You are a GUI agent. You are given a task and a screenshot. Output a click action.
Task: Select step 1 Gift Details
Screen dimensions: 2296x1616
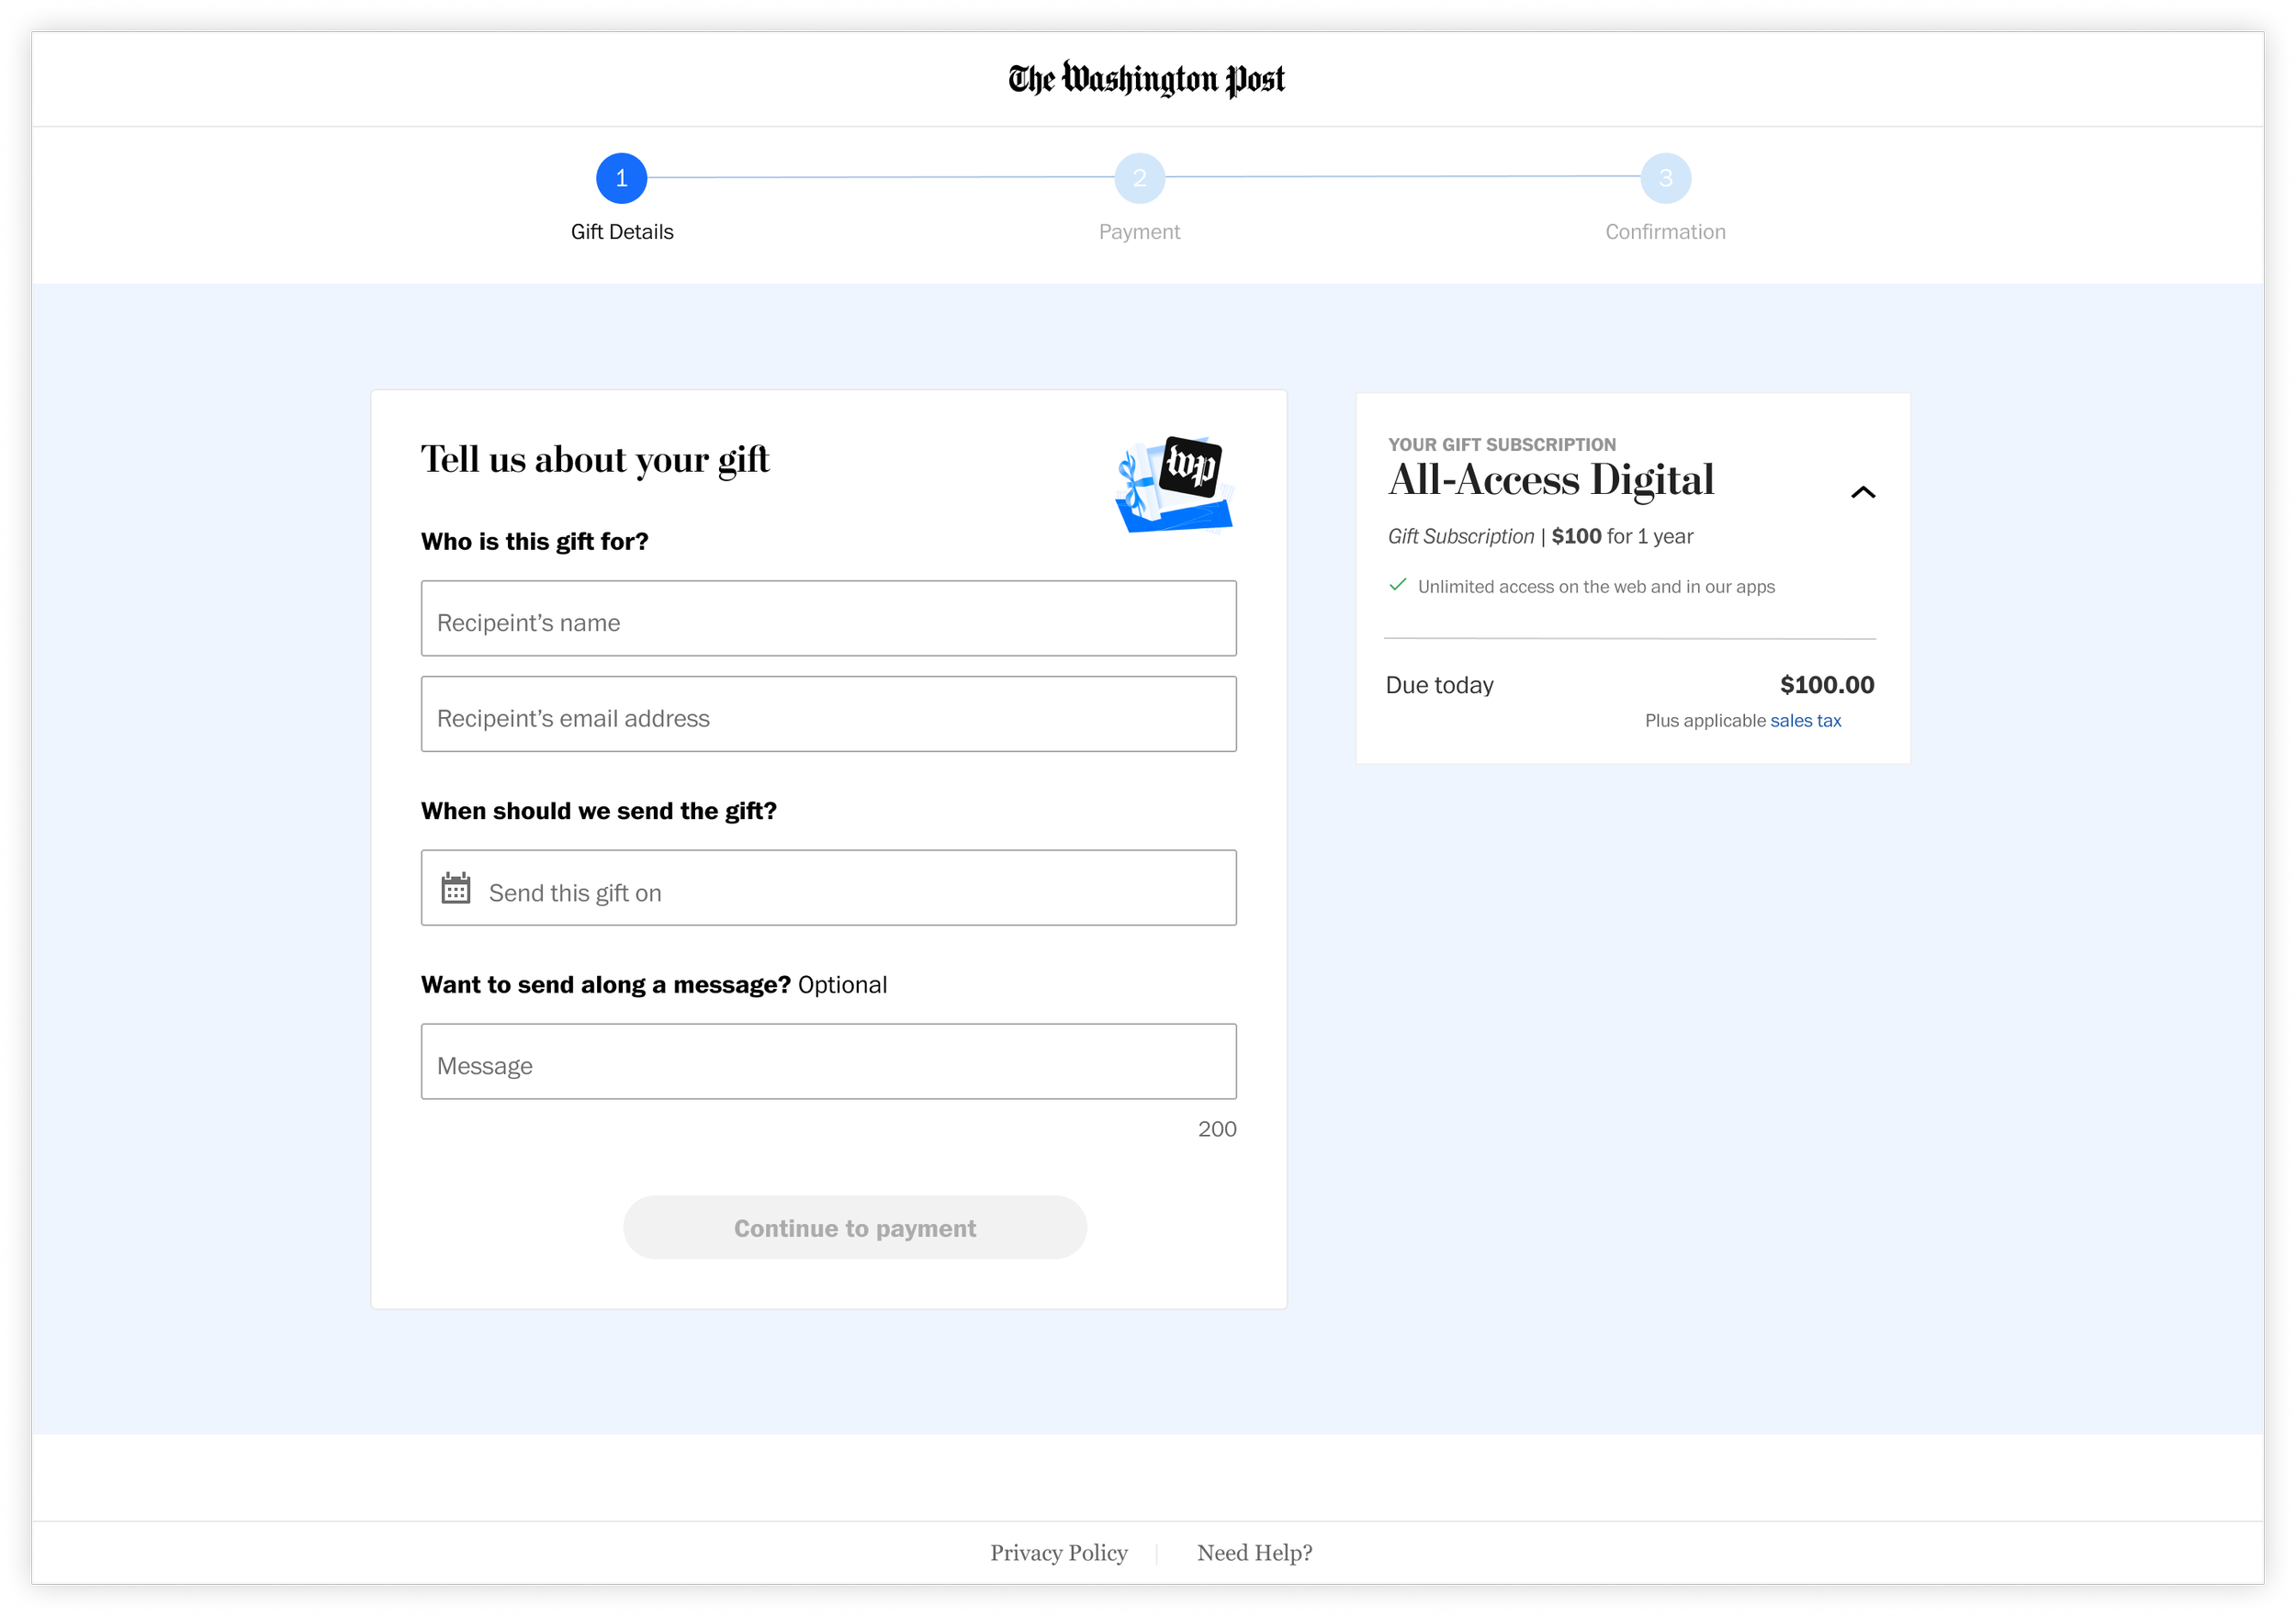click(622, 178)
